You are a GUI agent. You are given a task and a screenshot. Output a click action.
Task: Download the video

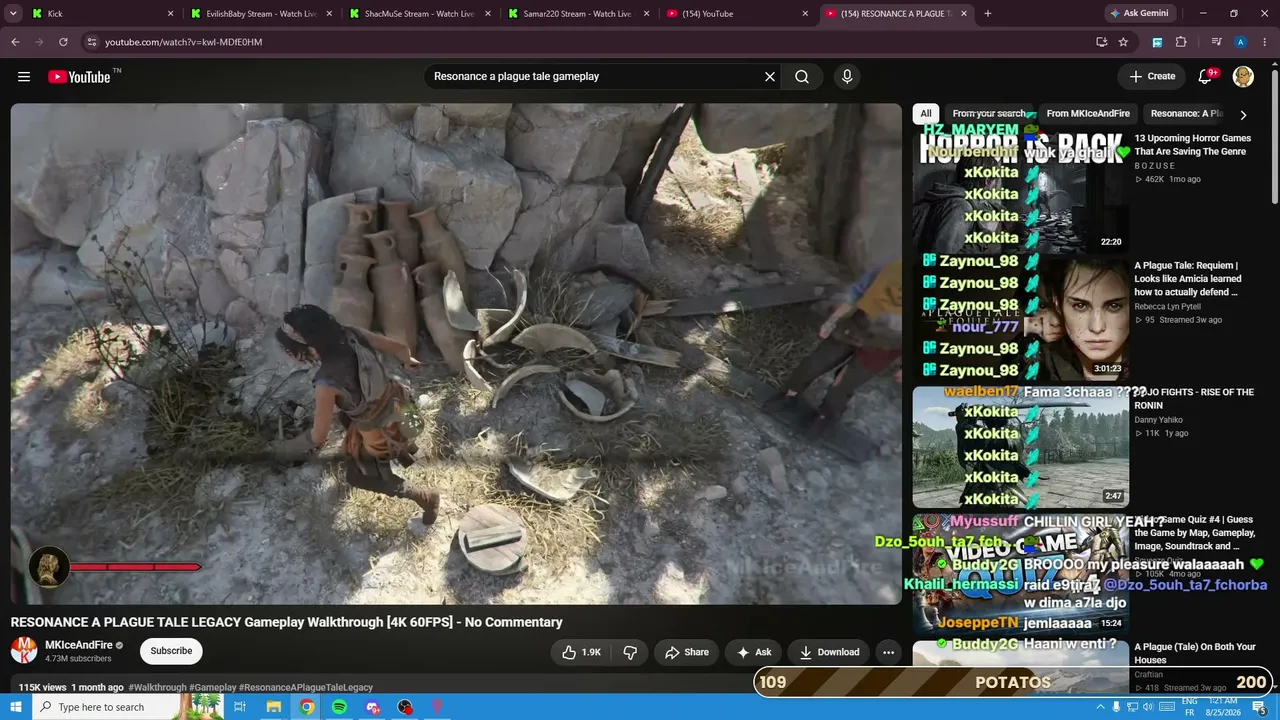point(829,652)
